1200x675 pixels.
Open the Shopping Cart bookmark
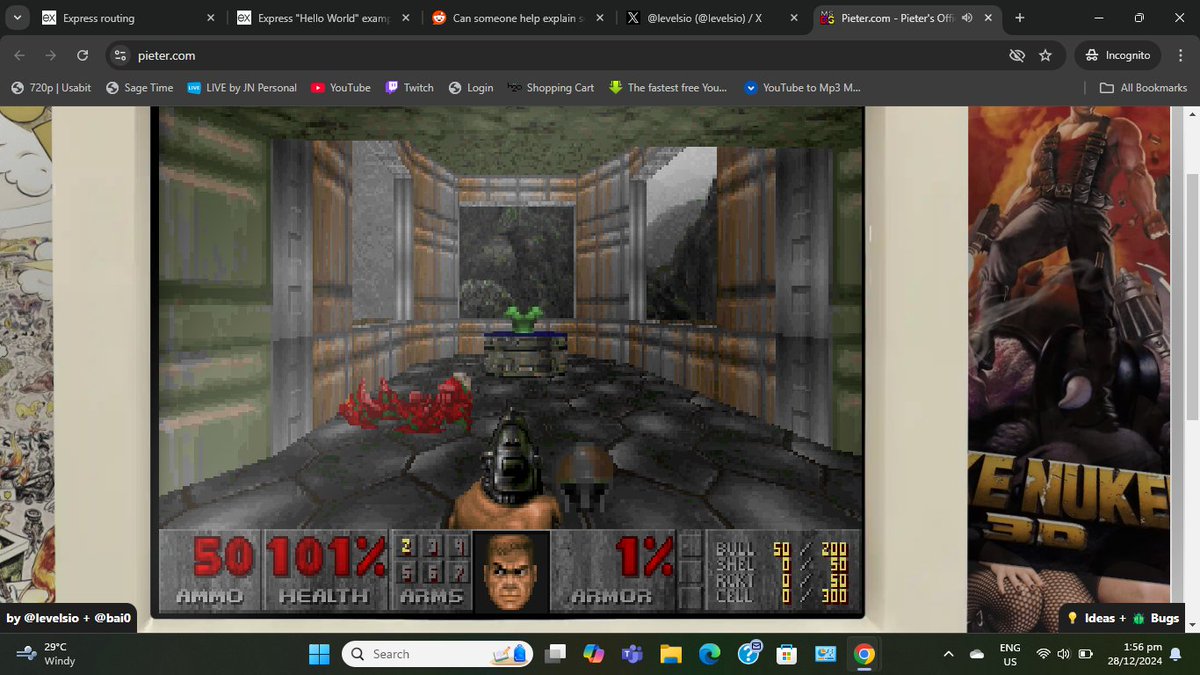(x=551, y=88)
